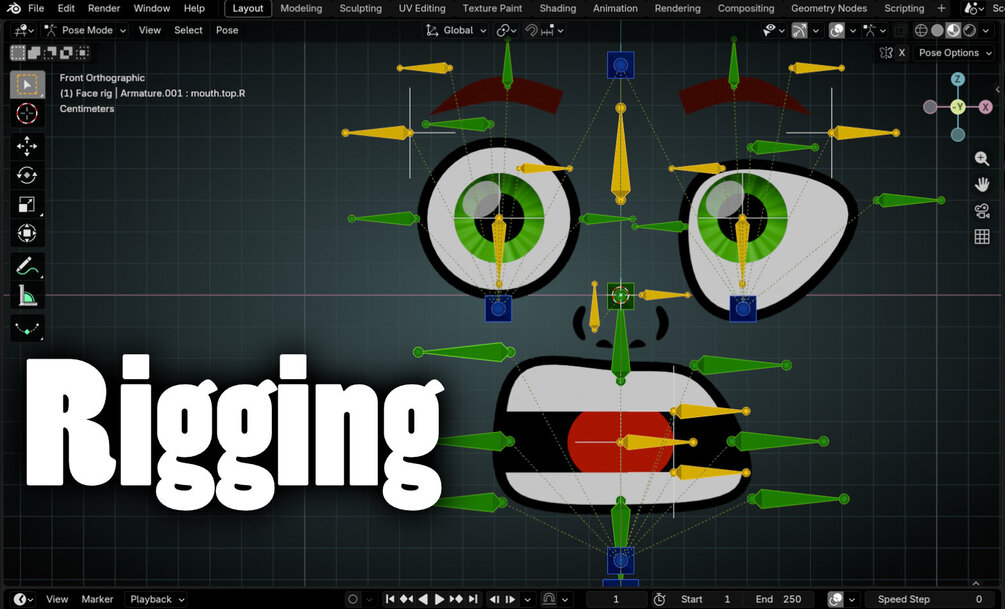Click the current frame field showing 1
The width and height of the screenshot is (1005, 609).
pyautogui.click(x=616, y=599)
